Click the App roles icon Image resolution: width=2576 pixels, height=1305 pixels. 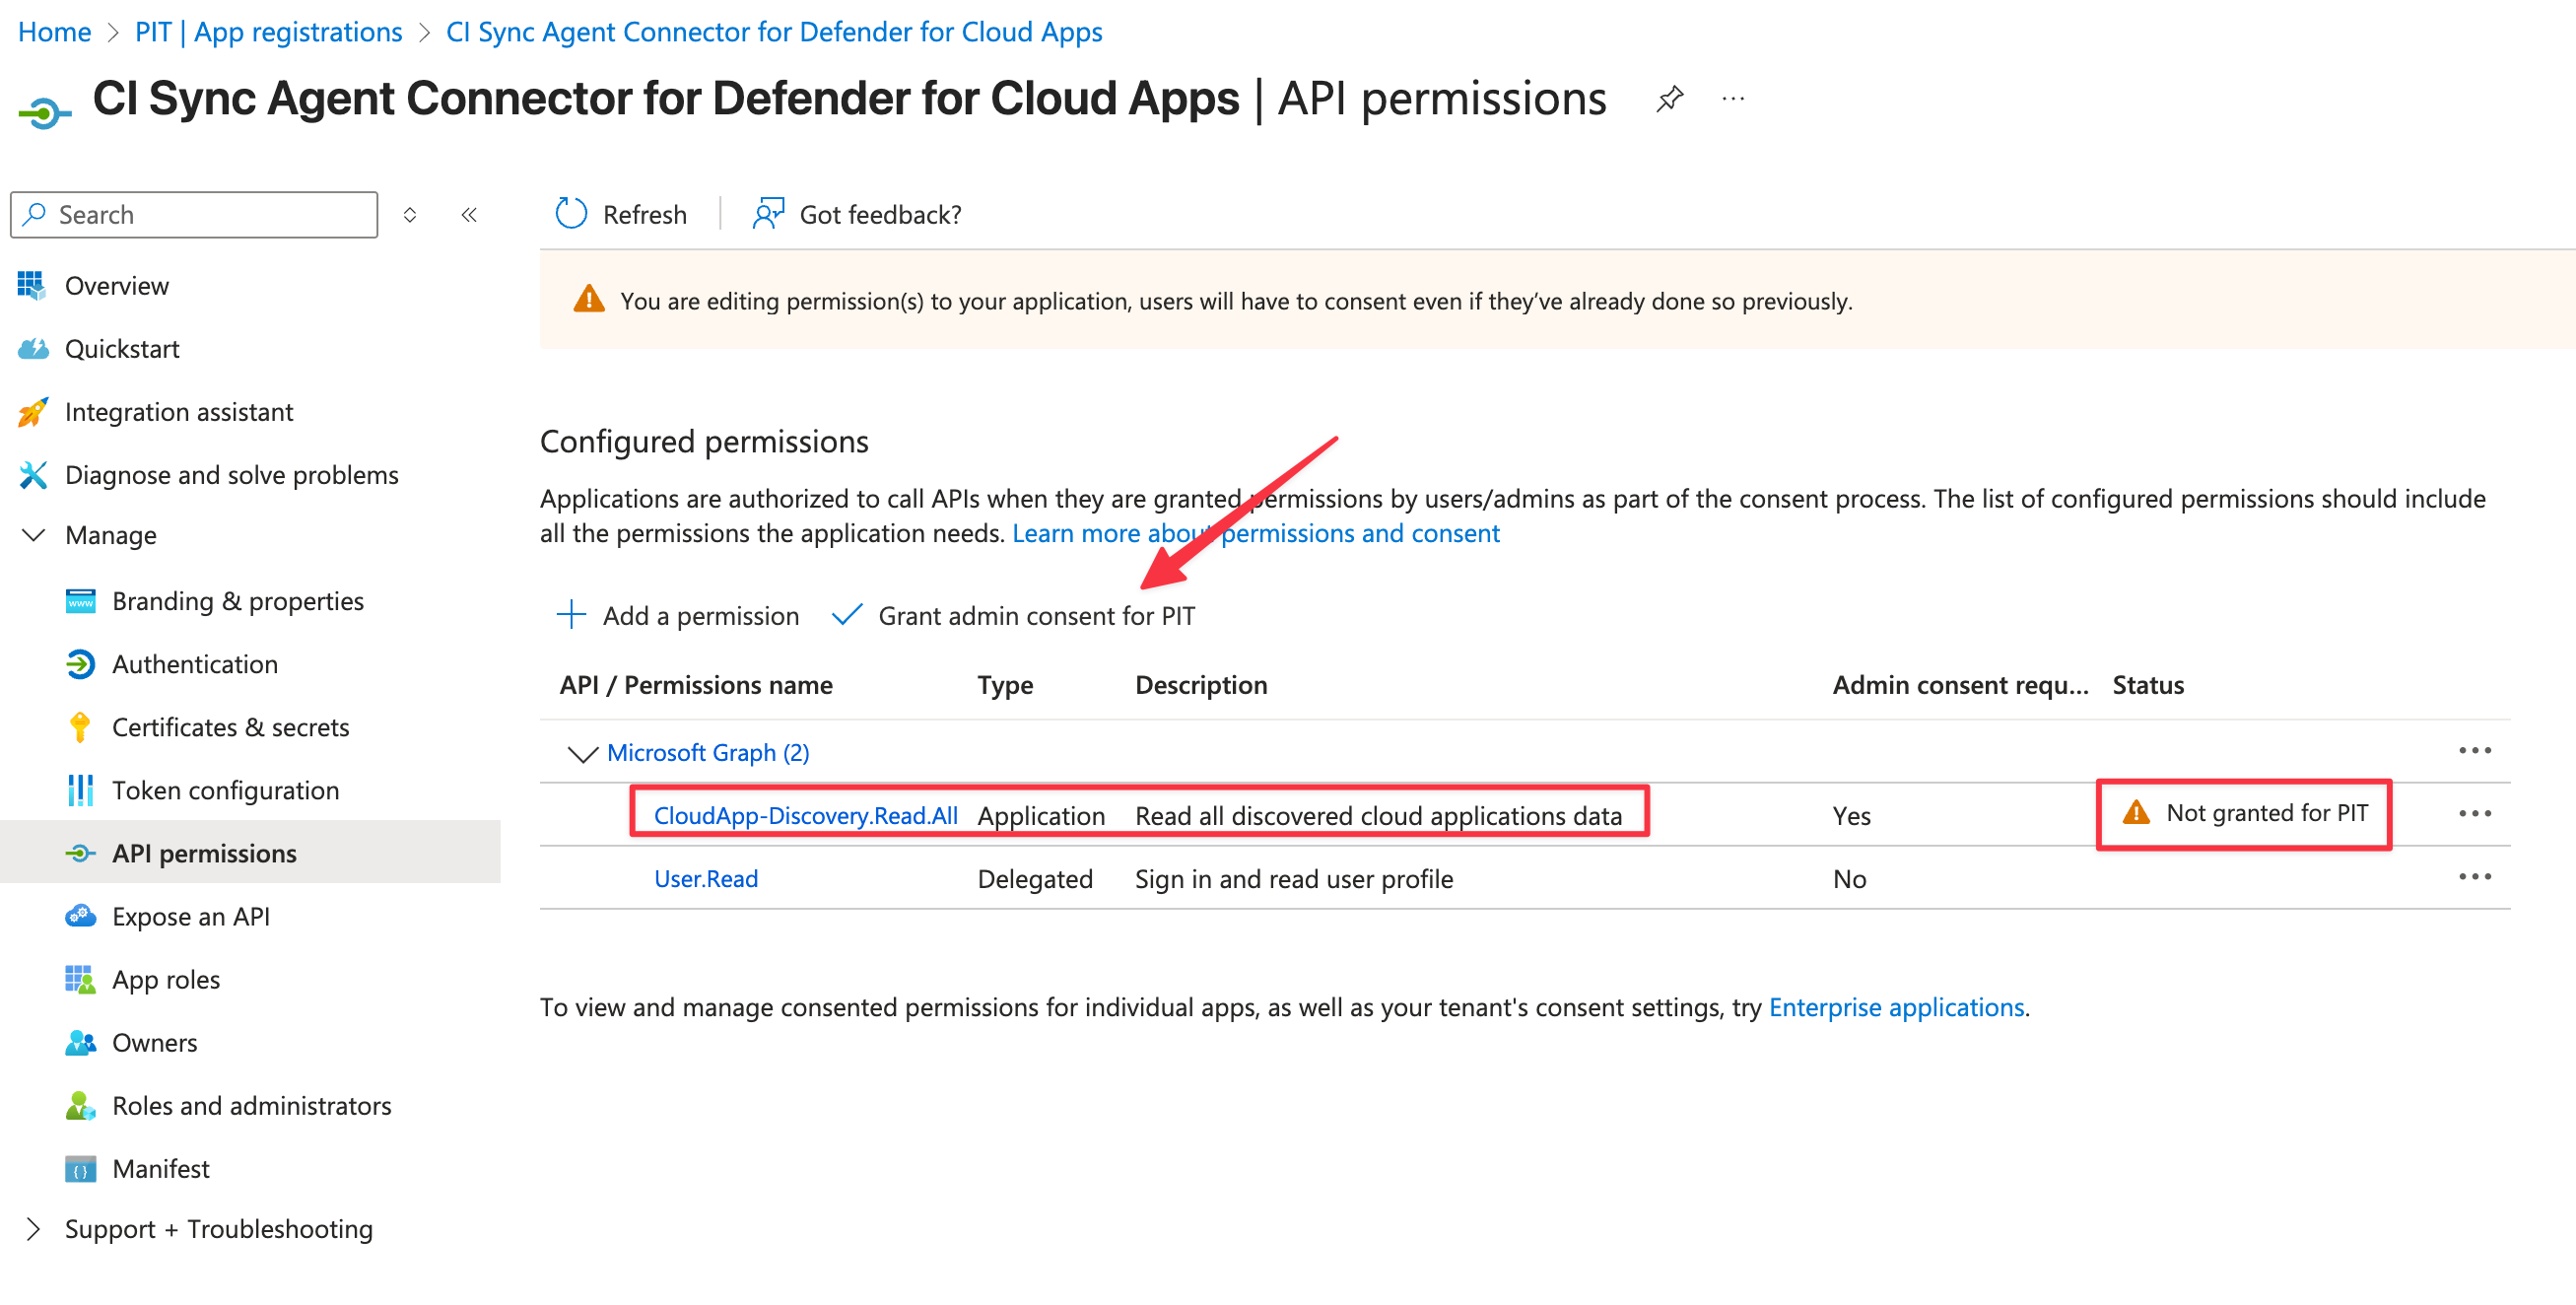[80, 979]
